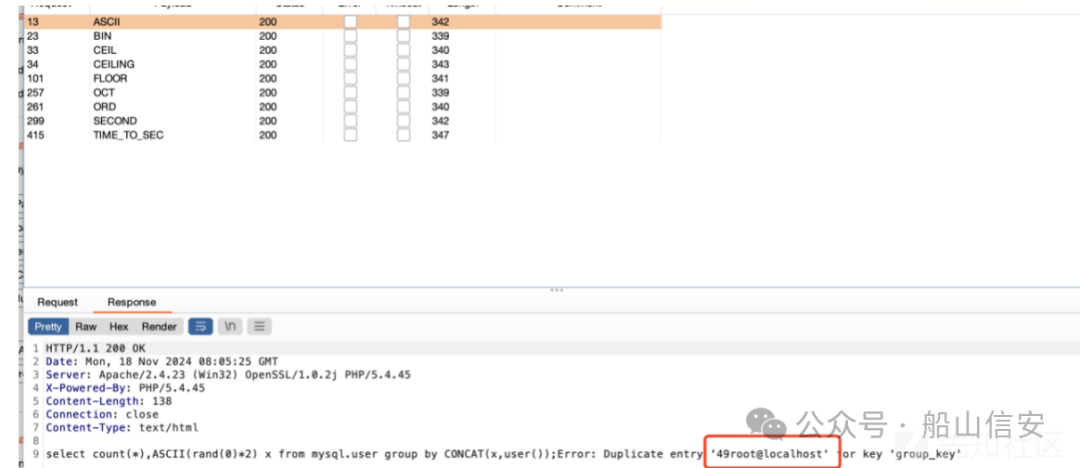The image size is (1080, 468).
Task: Click request number 415
Action: [36, 135]
